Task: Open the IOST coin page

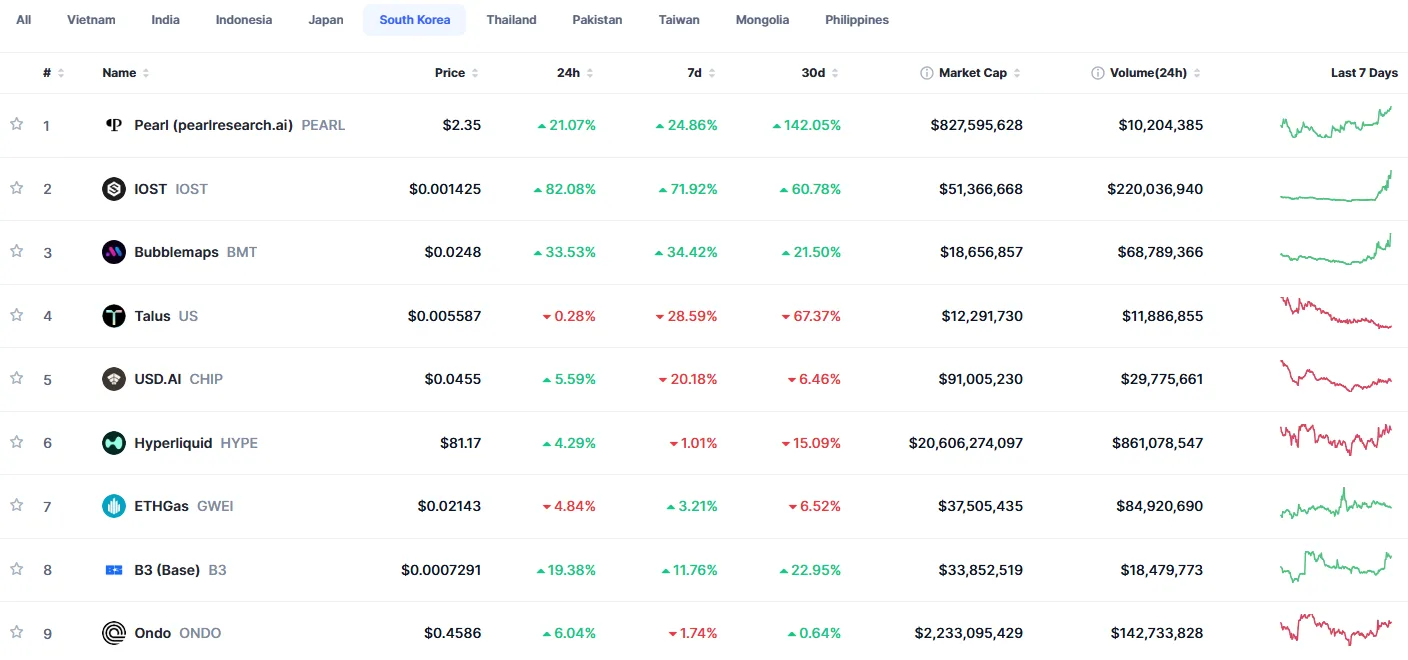Action: [151, 189]
